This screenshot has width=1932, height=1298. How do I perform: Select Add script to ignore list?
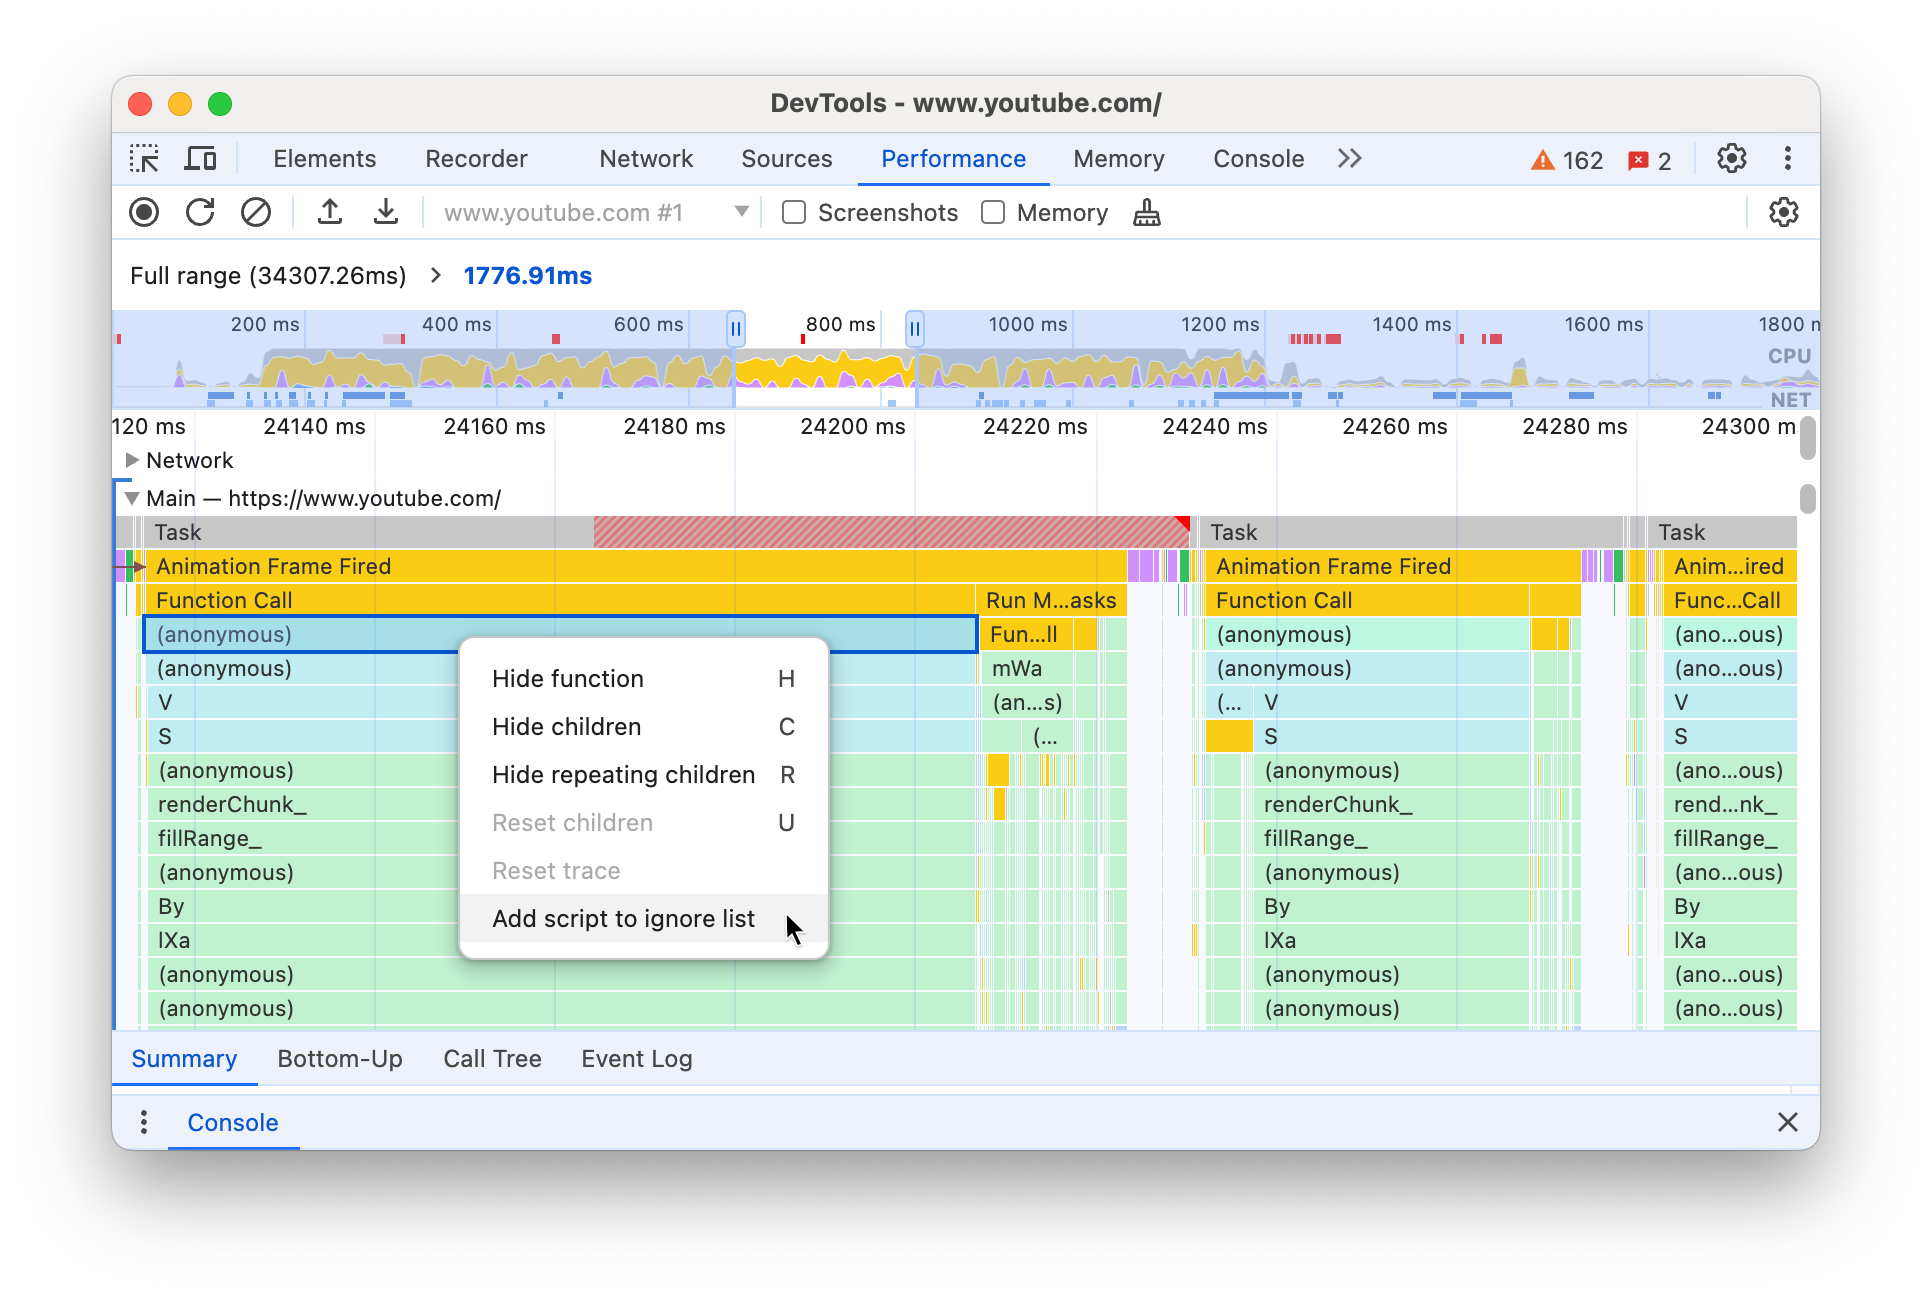(x=623, y=918)
